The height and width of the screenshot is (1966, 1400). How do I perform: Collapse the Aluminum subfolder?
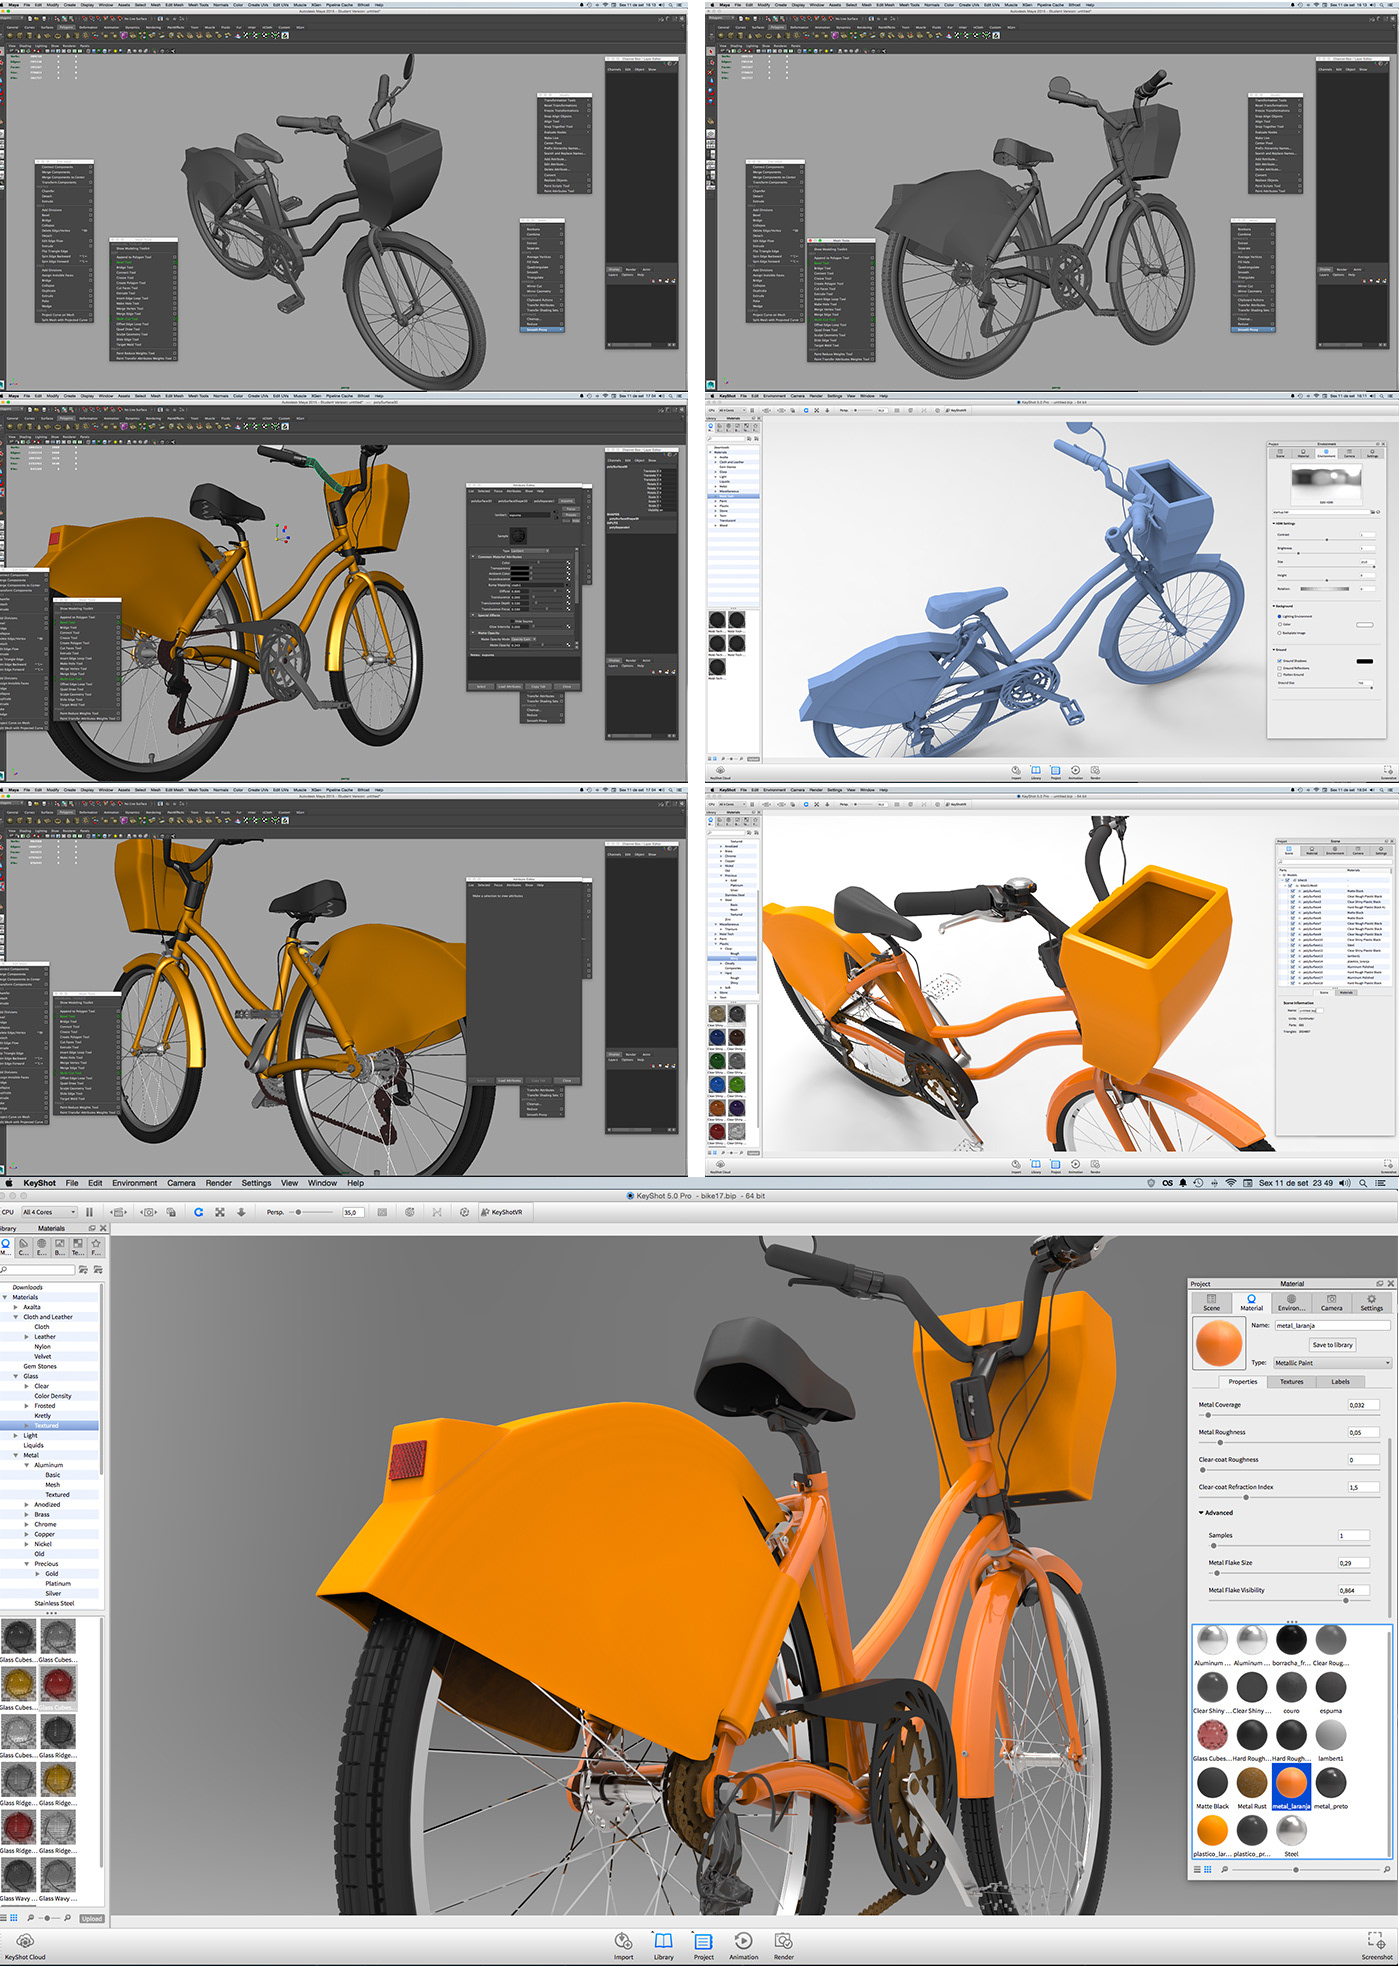(x=27, y=1465)
